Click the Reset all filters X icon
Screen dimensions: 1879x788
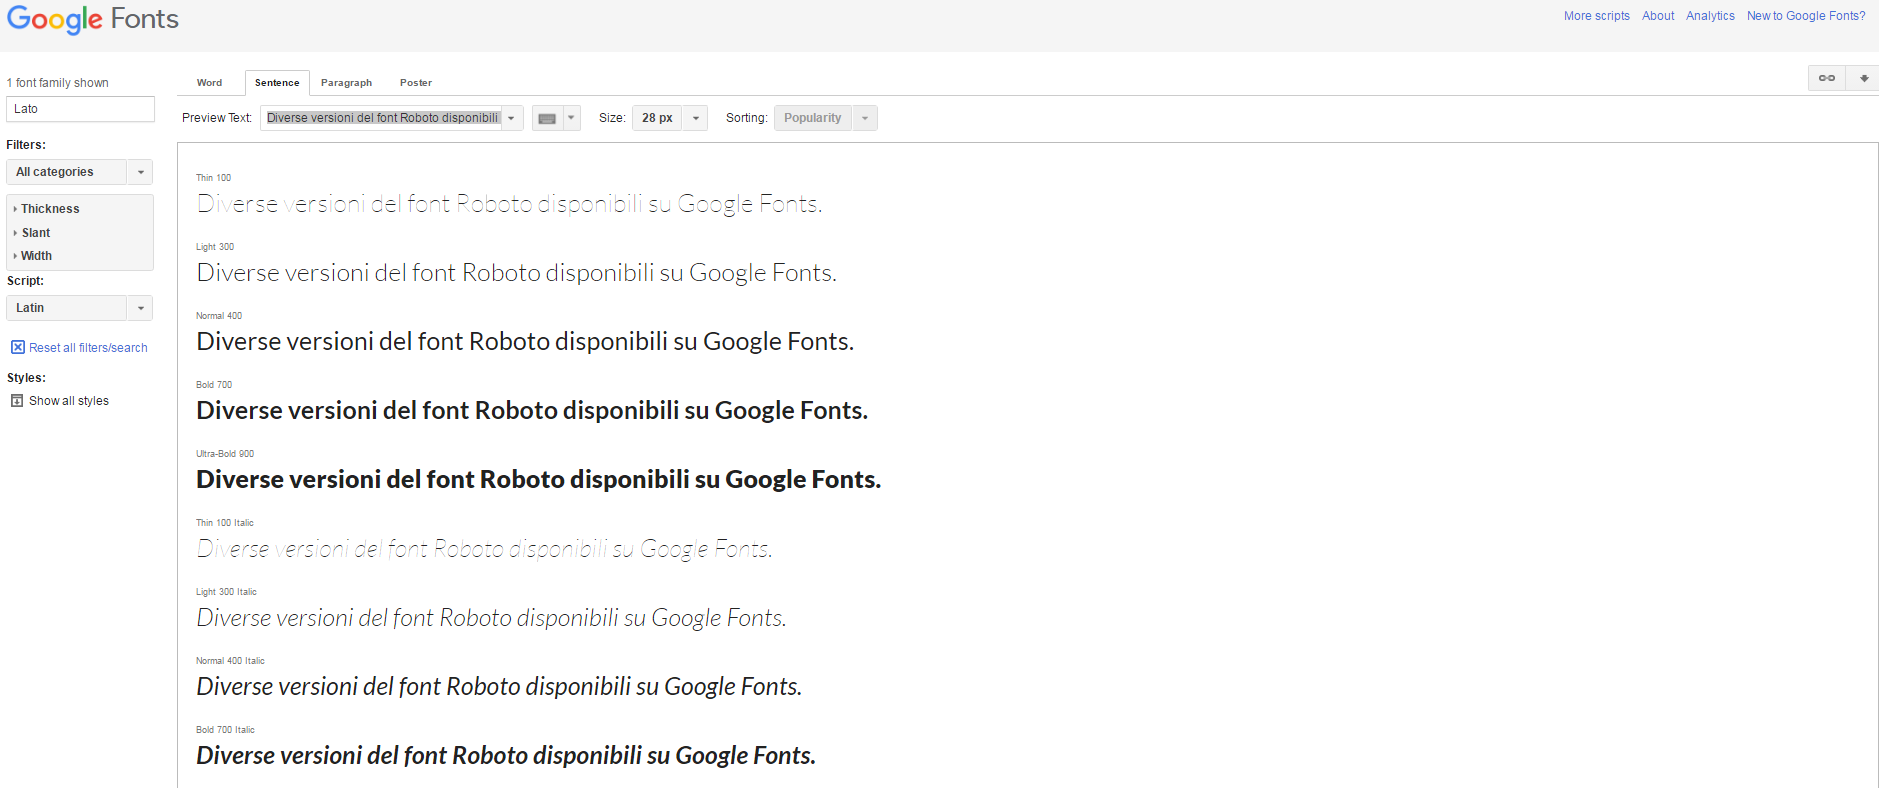[x=17, y=347]
